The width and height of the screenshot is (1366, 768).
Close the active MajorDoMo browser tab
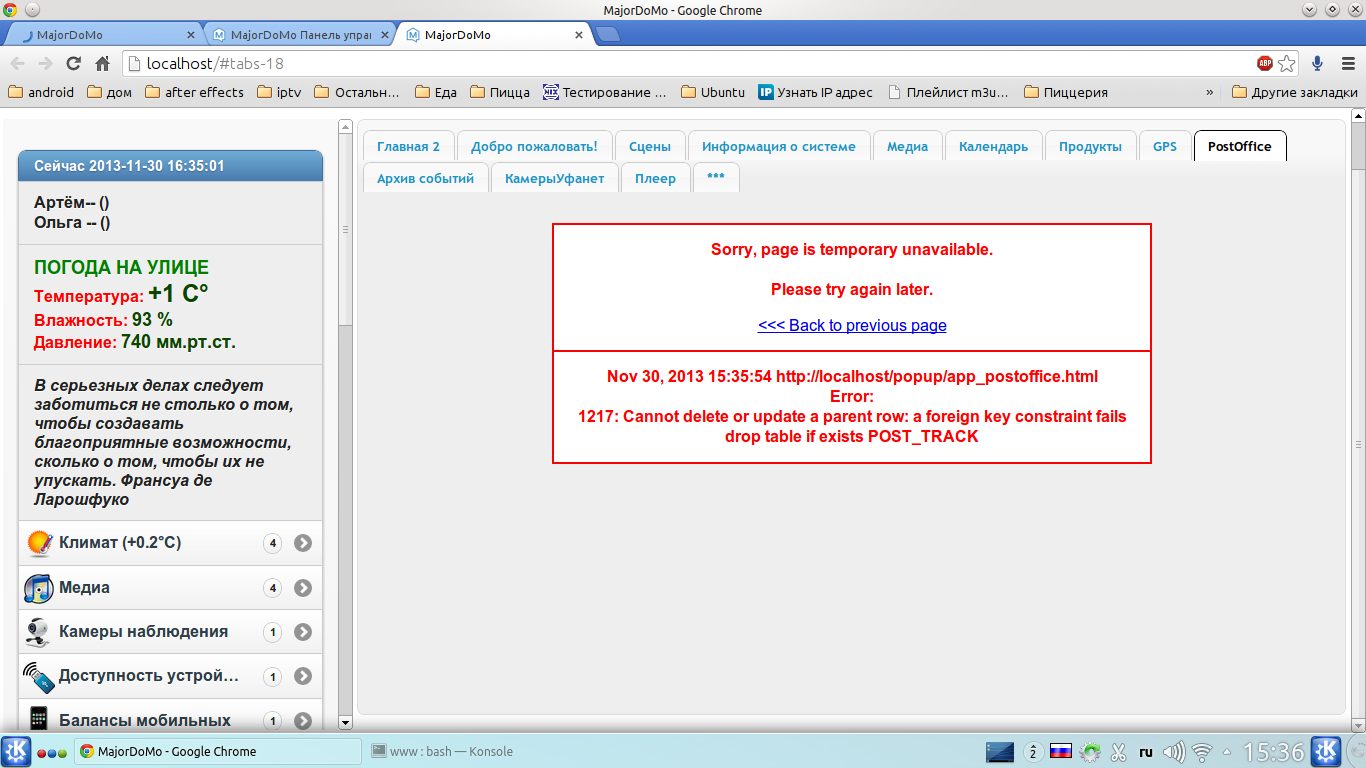click(x=578, y=35)
